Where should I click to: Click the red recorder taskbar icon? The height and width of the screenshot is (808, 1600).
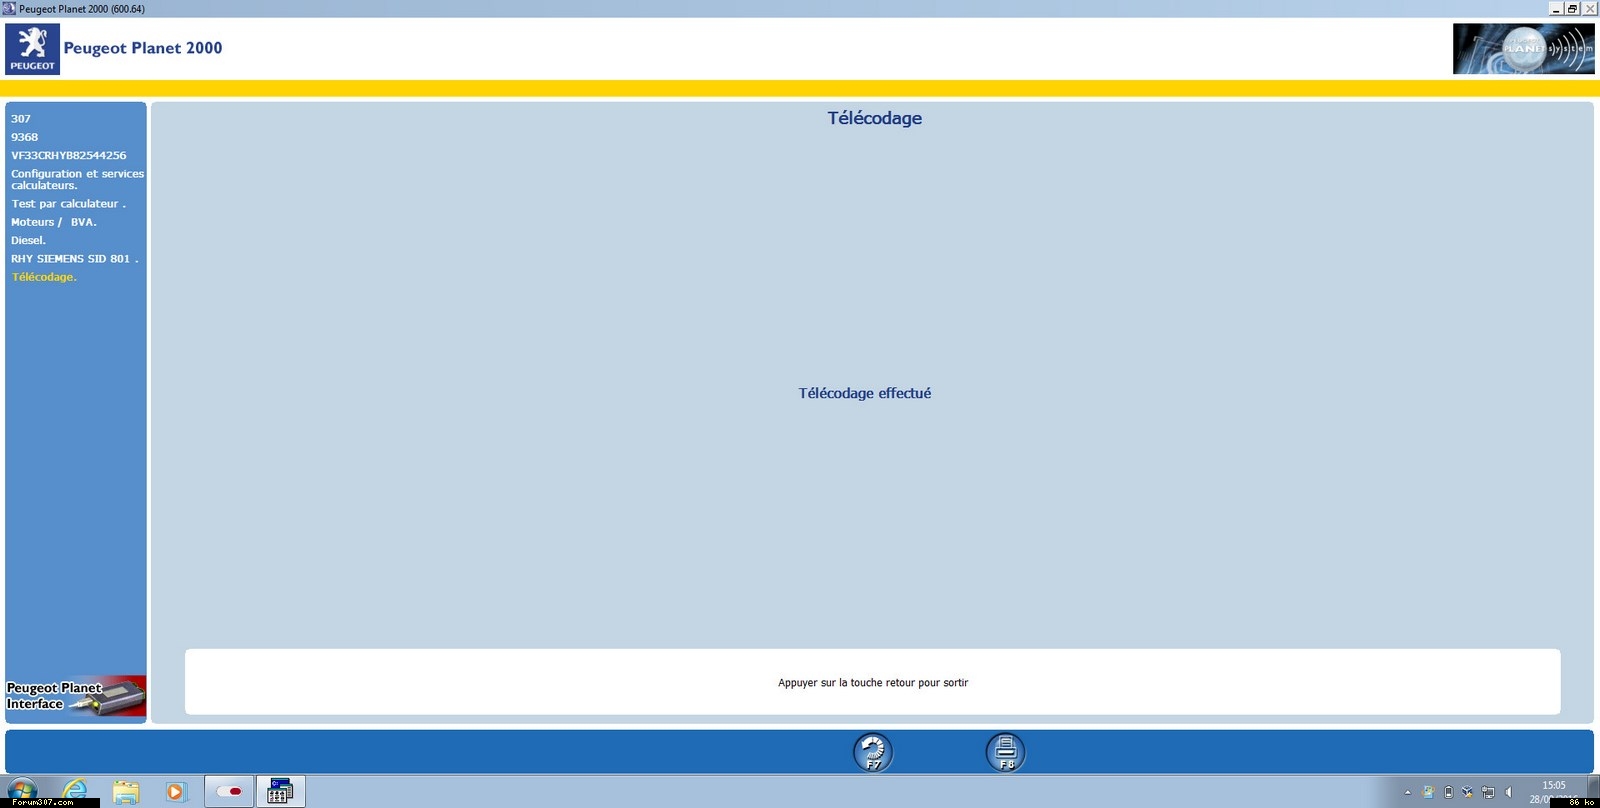click(x=229, y=791)
